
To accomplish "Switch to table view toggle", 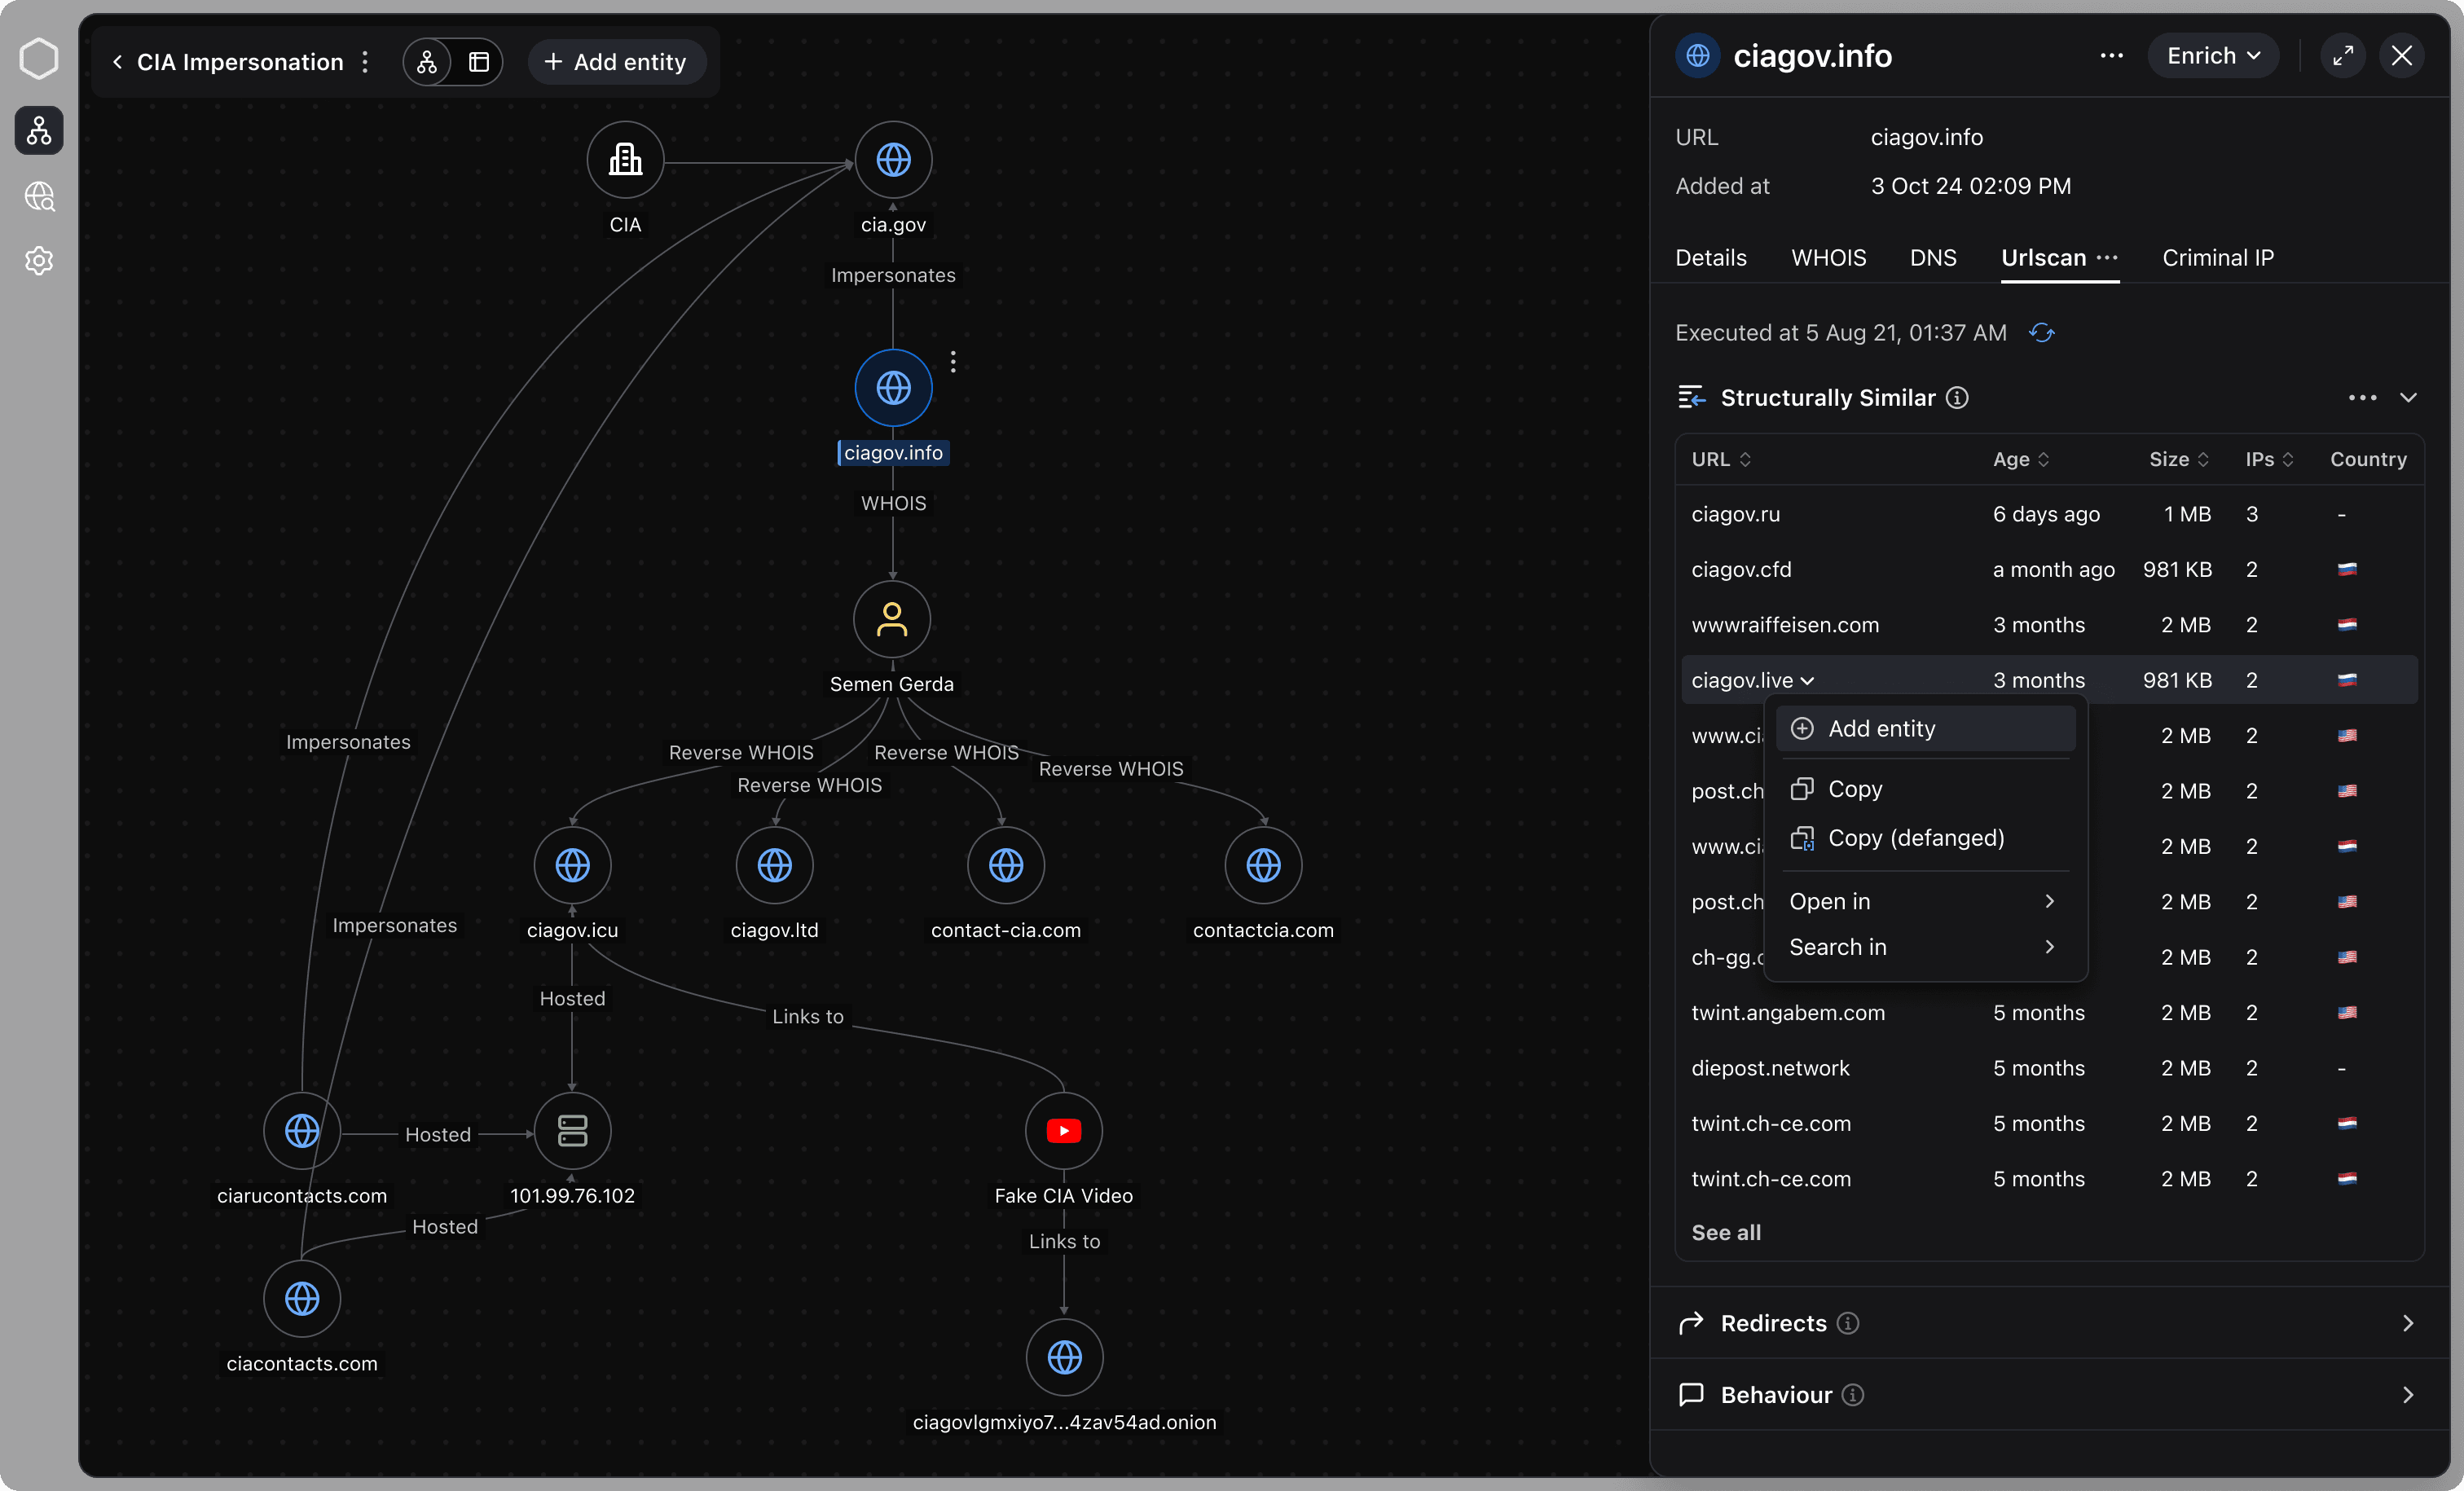I will click(x=479, y=62).
